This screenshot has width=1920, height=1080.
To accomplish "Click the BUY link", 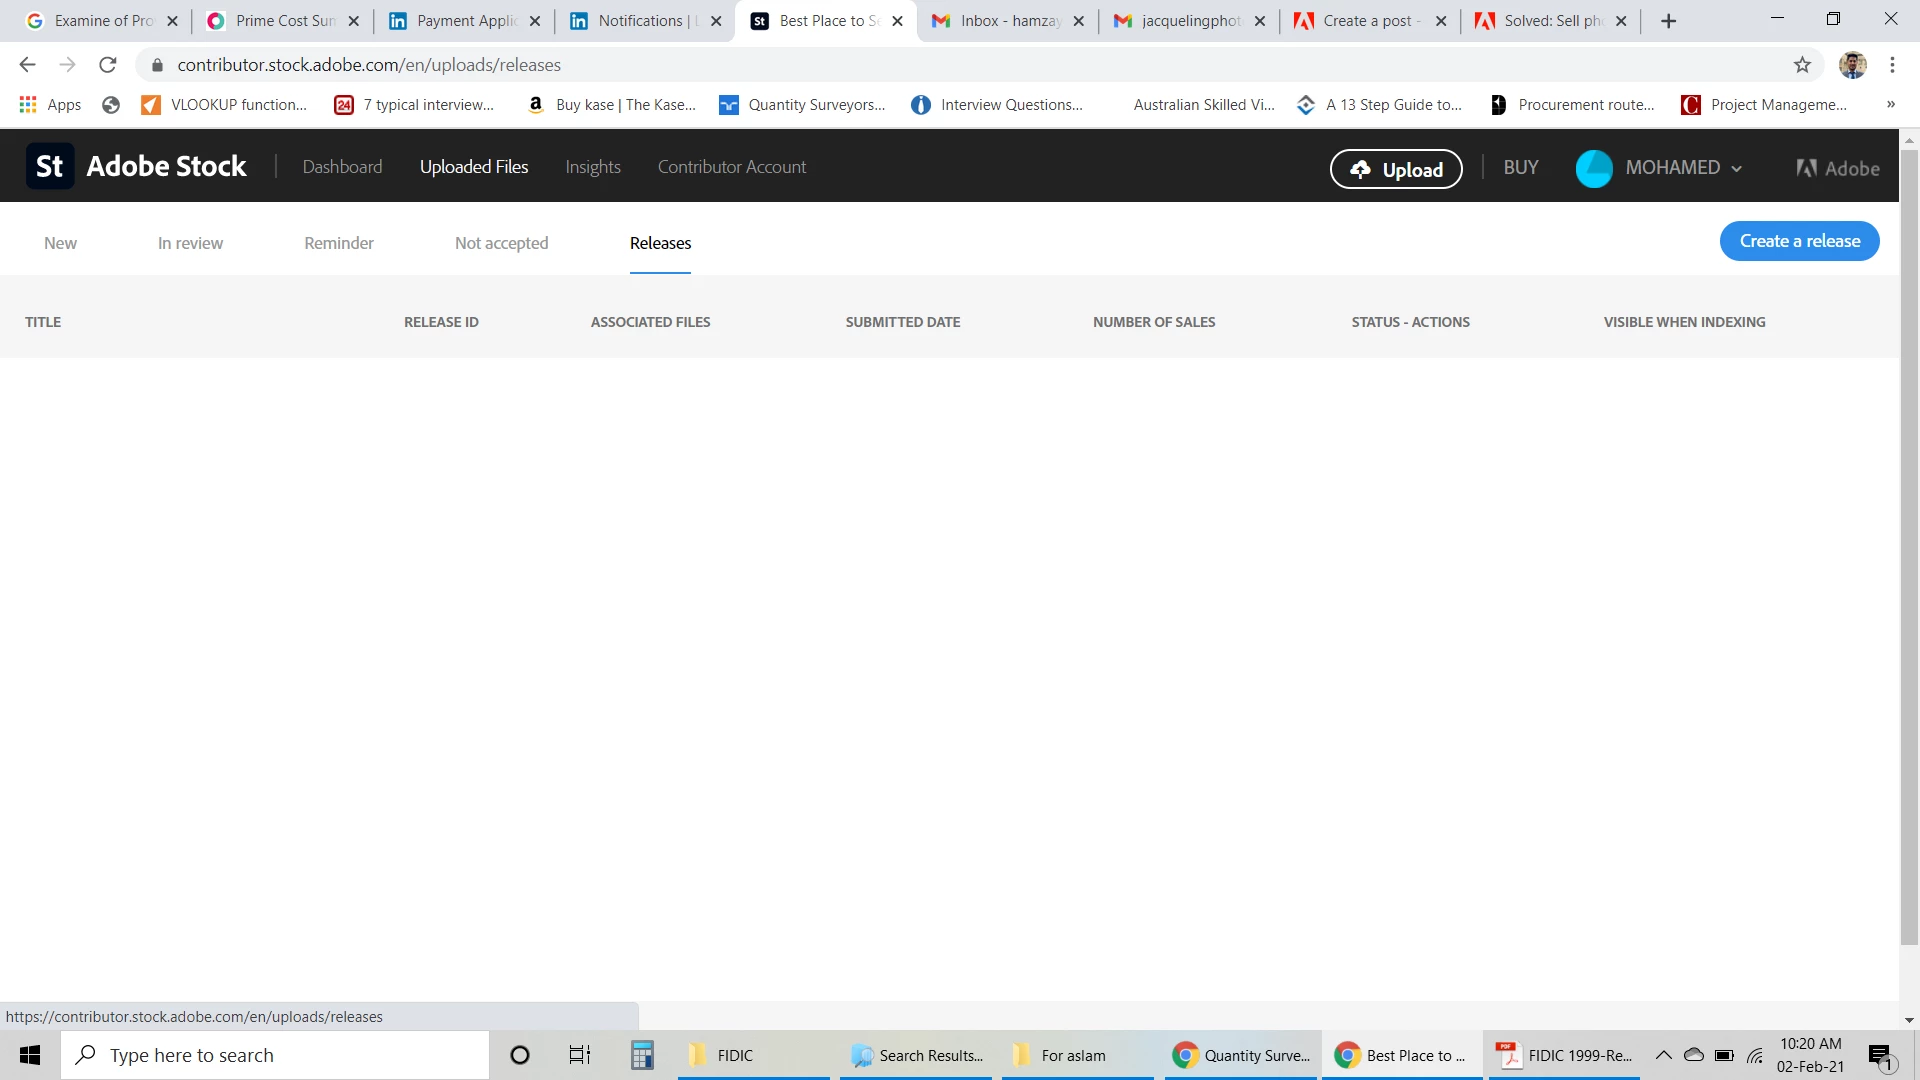I will (1520, 167).
